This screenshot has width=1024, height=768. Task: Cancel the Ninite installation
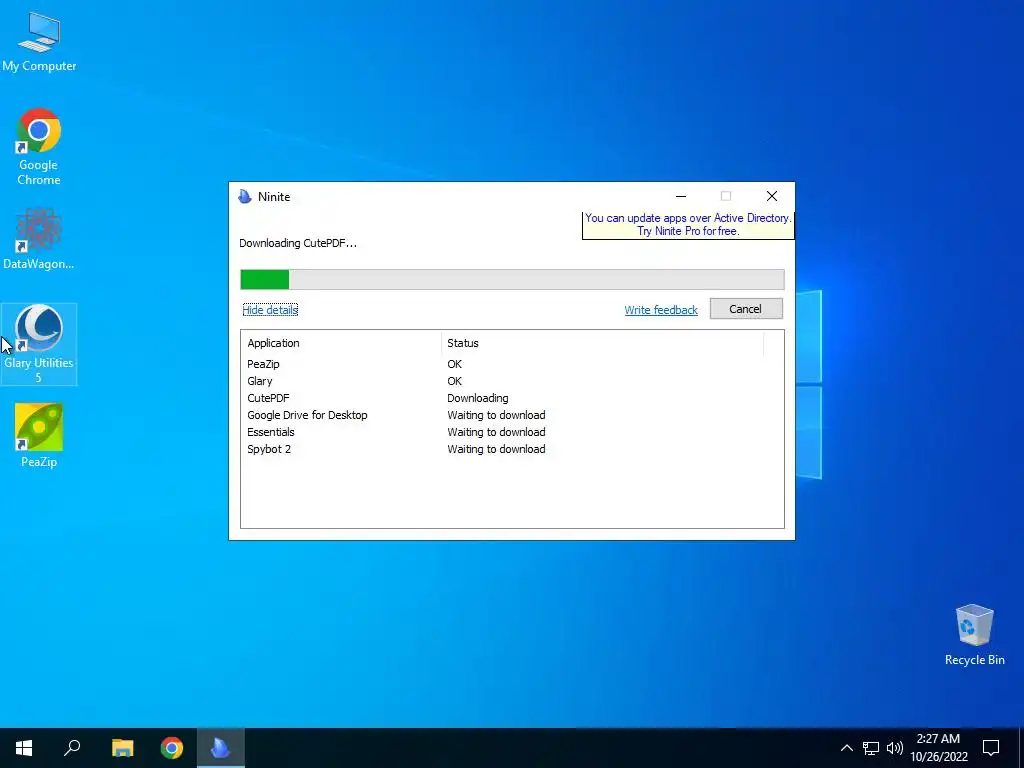click(746, 309)
